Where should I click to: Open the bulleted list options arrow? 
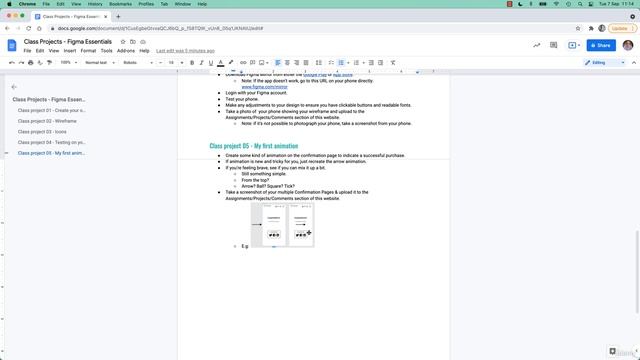tap(348, 62)
